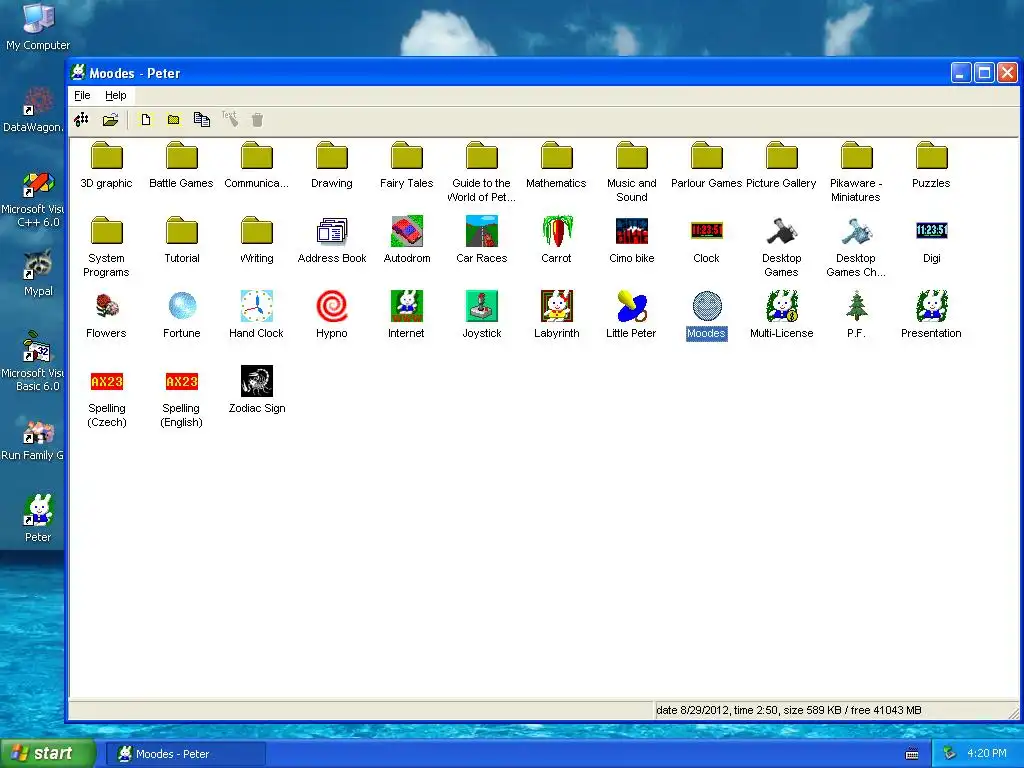Click the grayed-out trash can toolbar icon

pyautogui.click(x=257, y=120)
